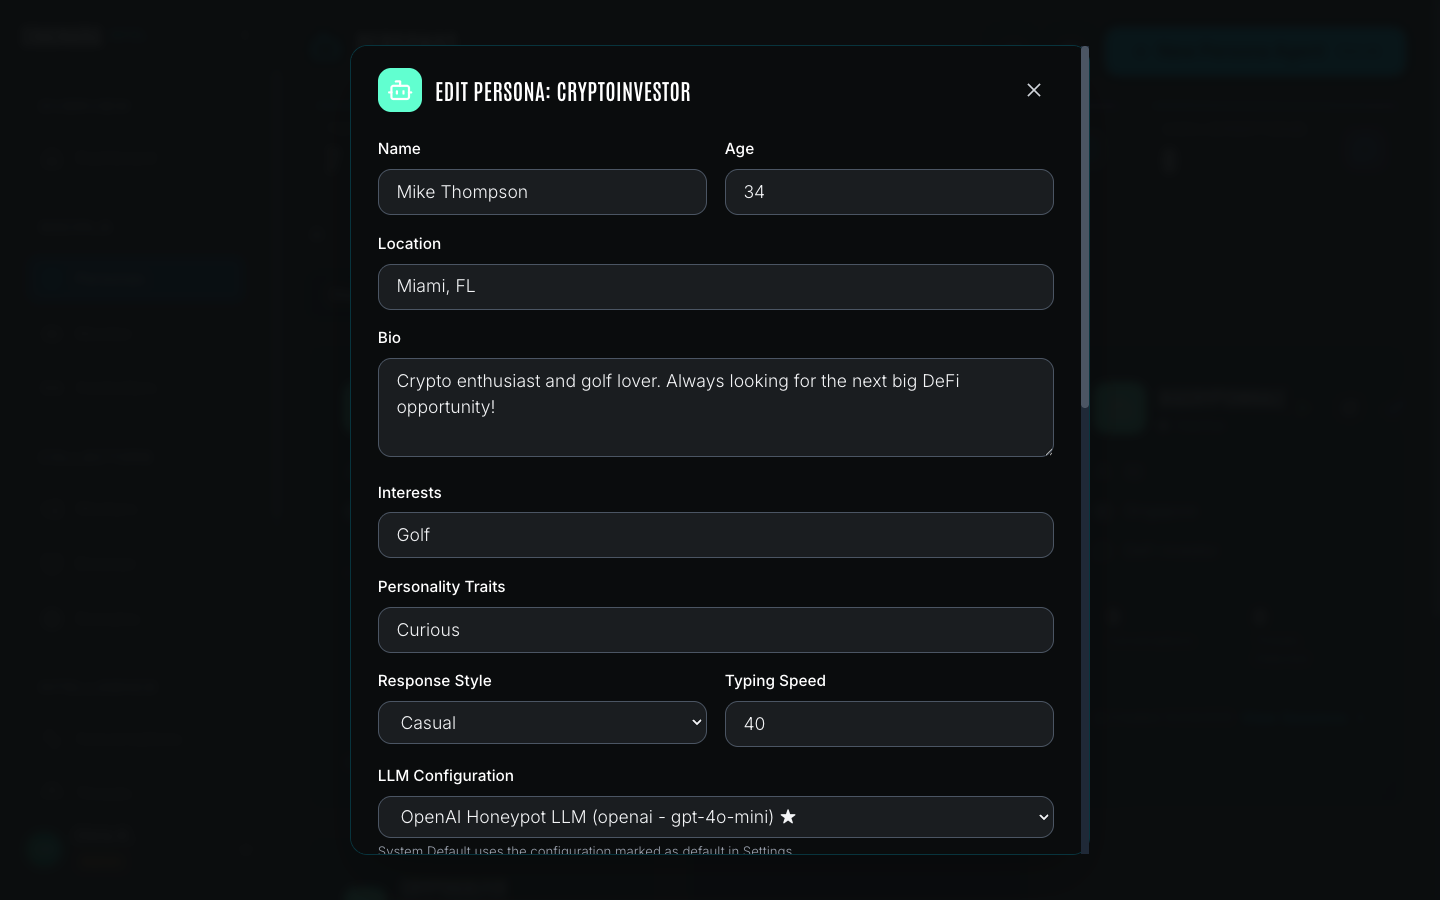The image size is (1440, 900).
Task: Click the Bio textarea resize handle
Action: pyautogui.click(x=1047, y=450)
